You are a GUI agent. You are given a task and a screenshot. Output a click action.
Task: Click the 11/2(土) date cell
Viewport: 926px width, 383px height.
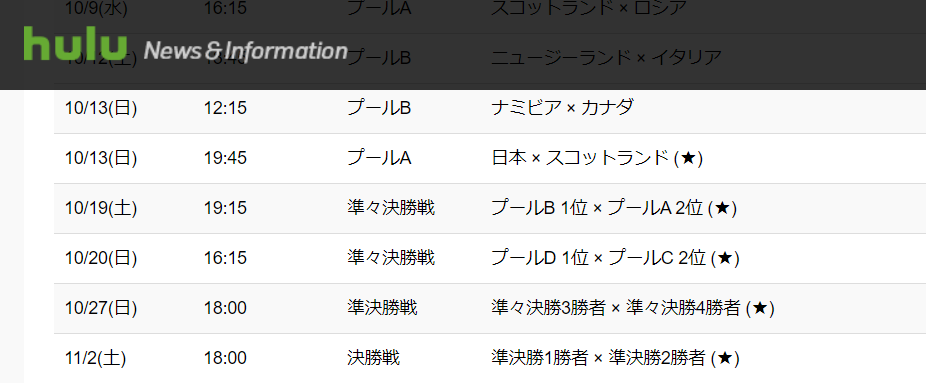[95, 358]
